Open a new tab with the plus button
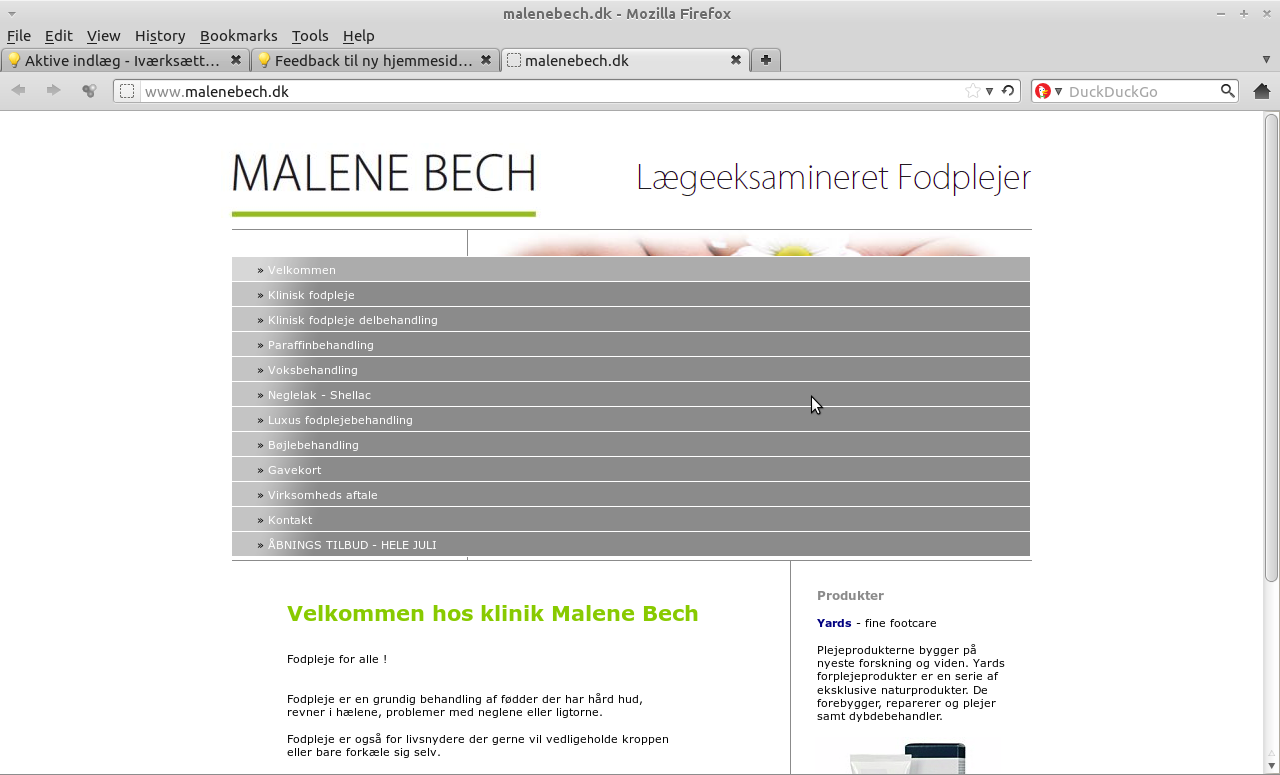 click(x=765, y=60)
